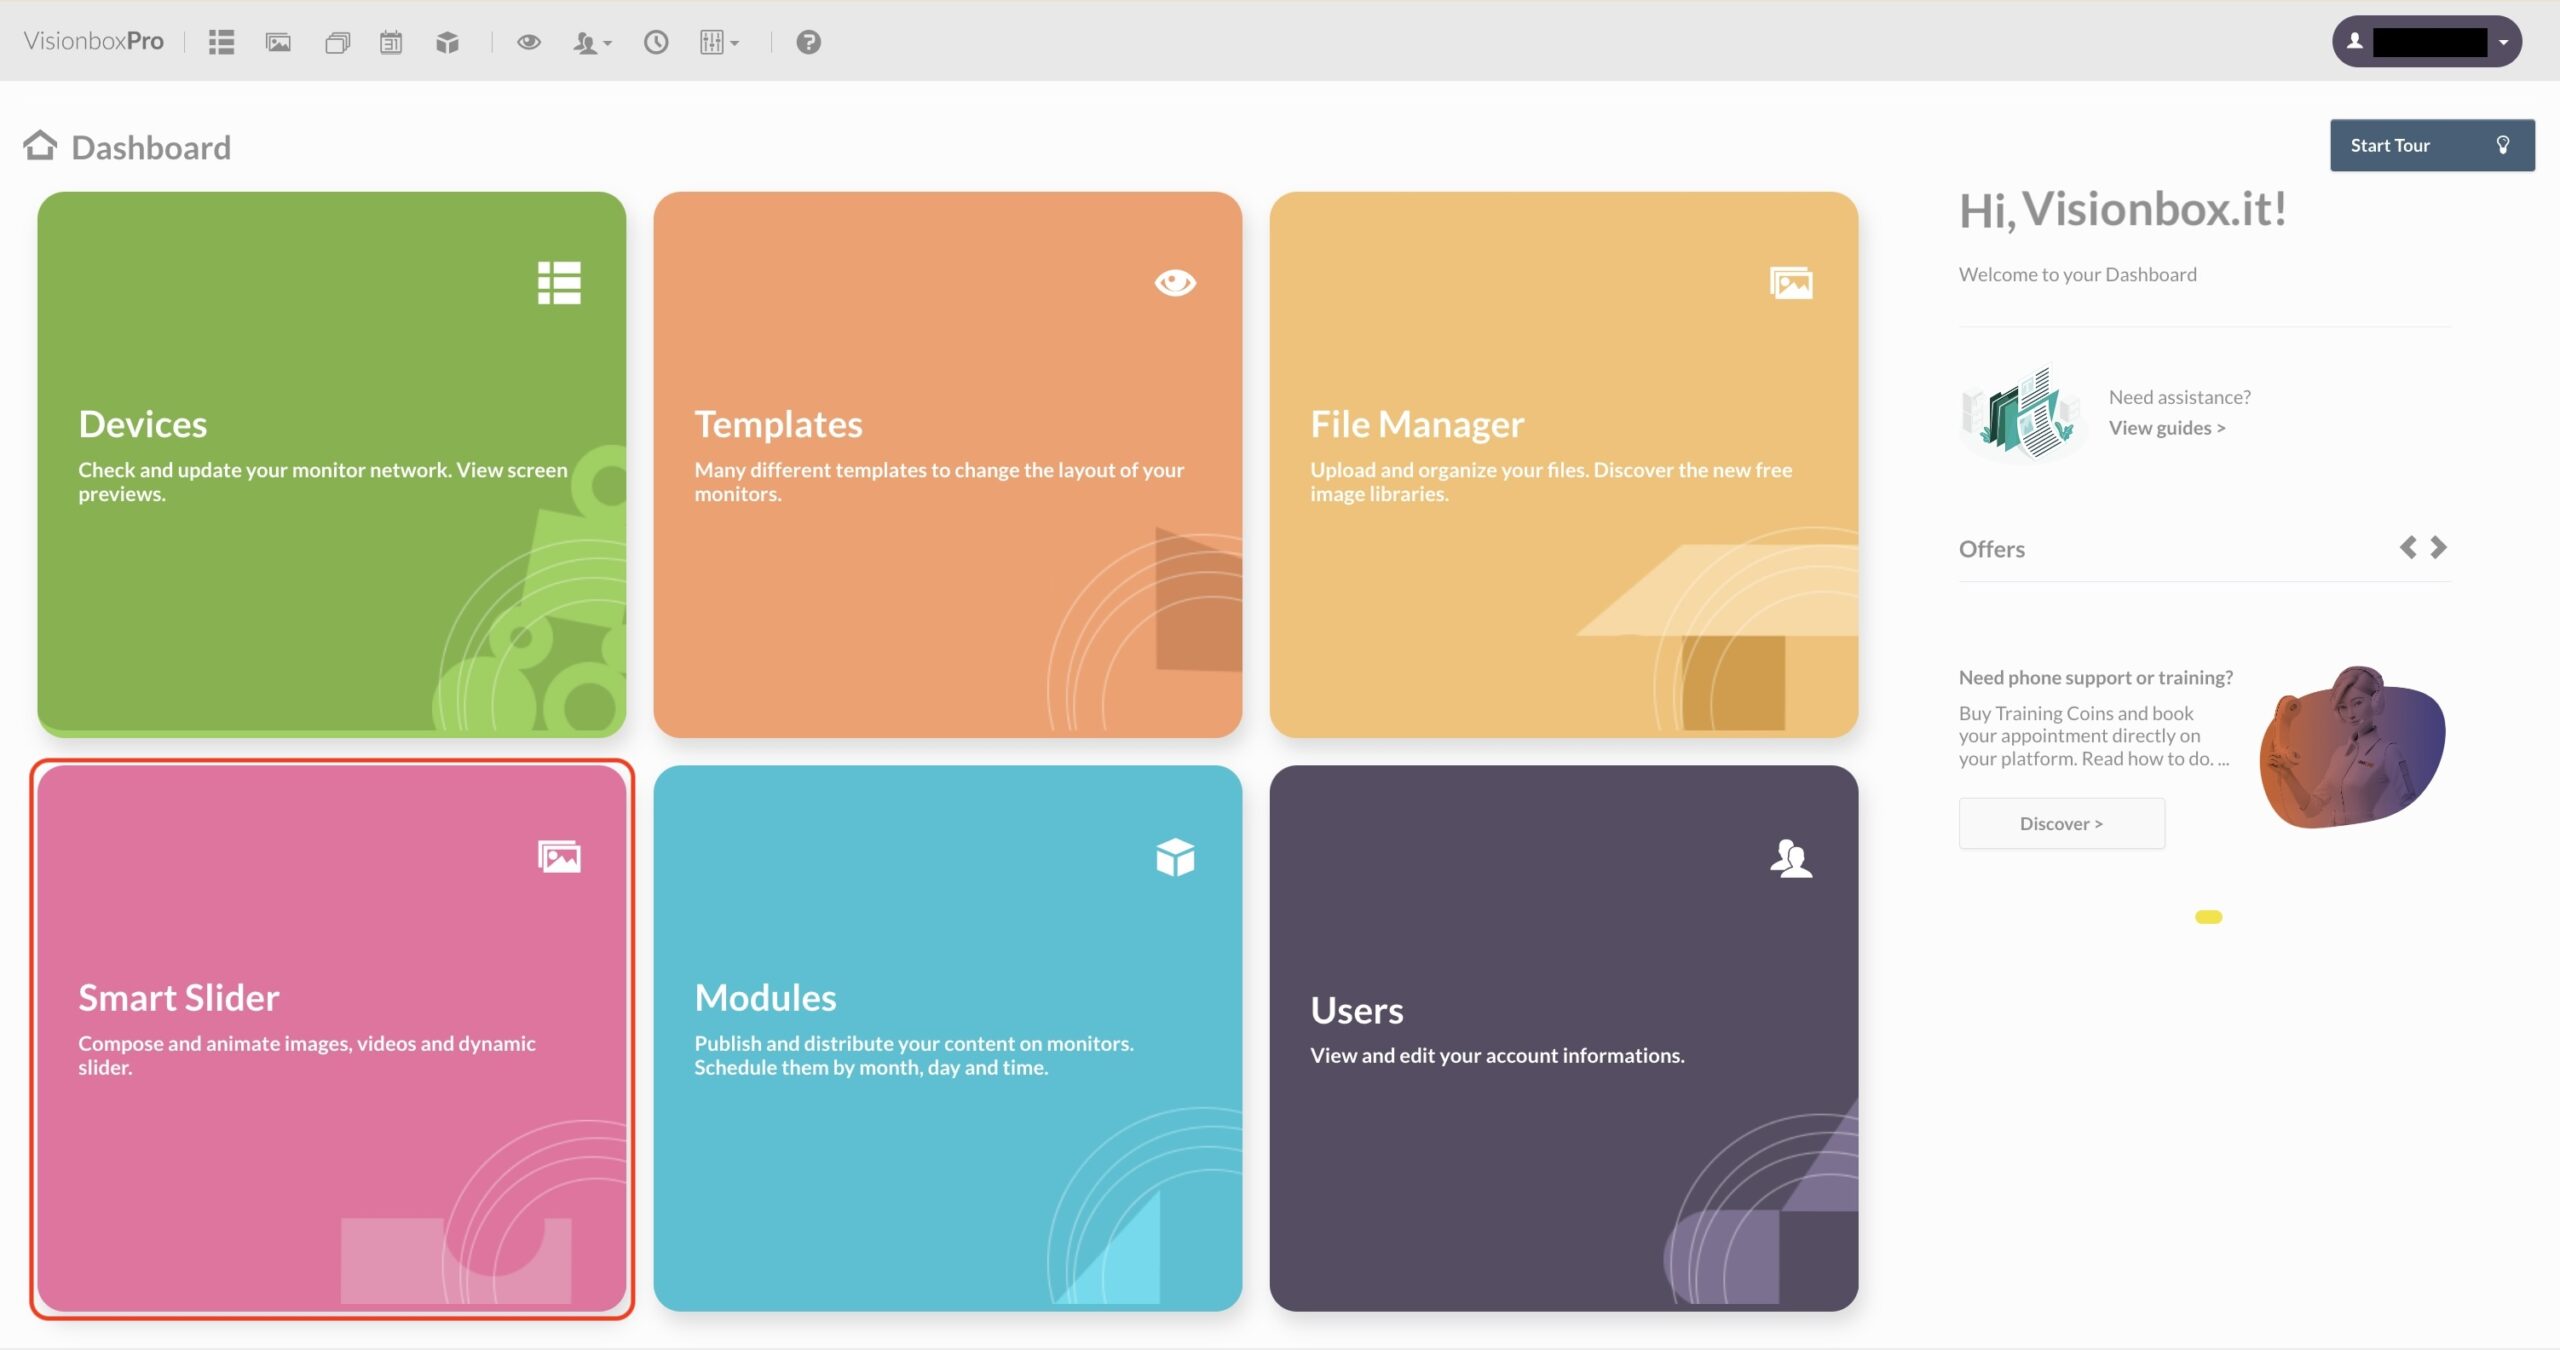The height and width of the screenshot is (1350, 2560).
Task: Click the eye icon on Templates card
Action: pos(1175,283)
